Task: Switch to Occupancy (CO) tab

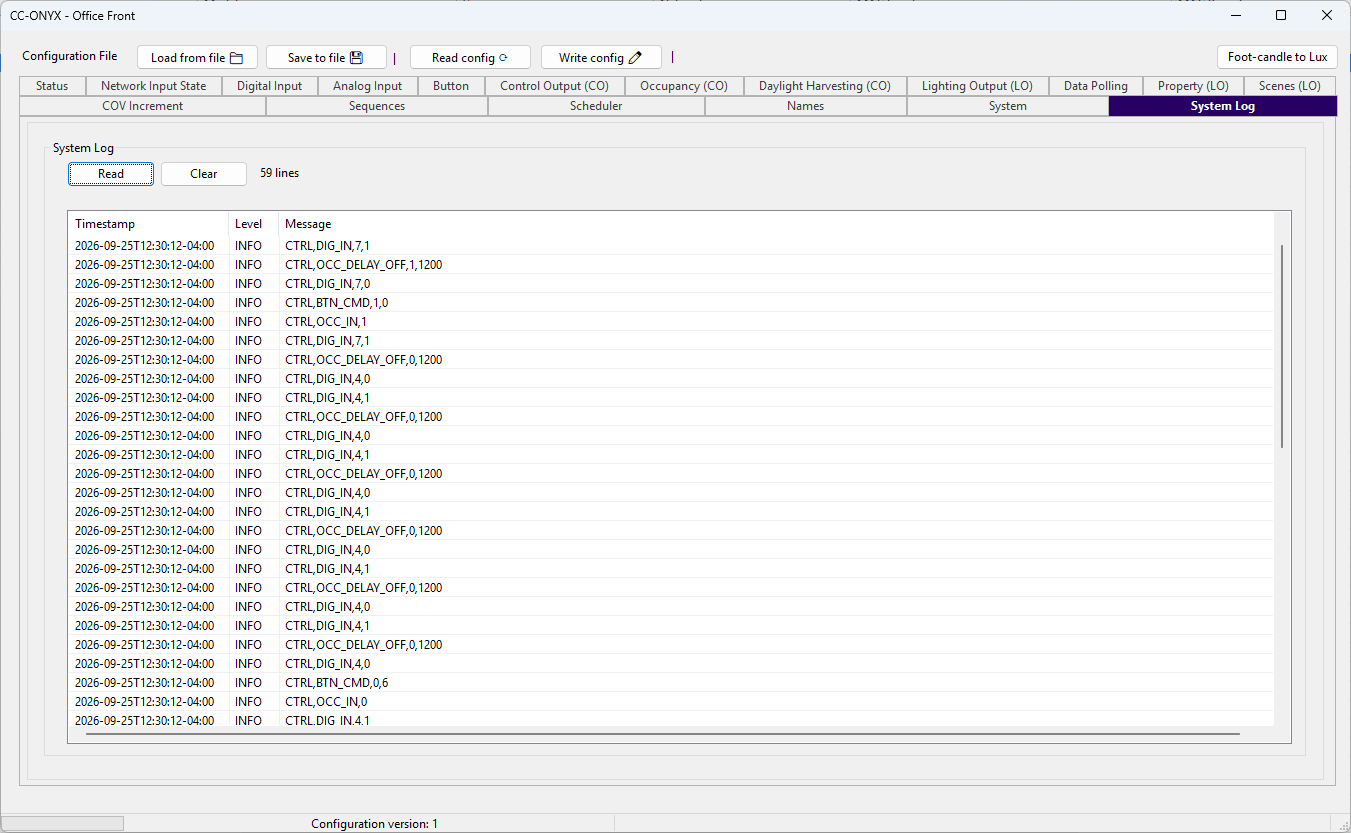Action: coord(684,86)
